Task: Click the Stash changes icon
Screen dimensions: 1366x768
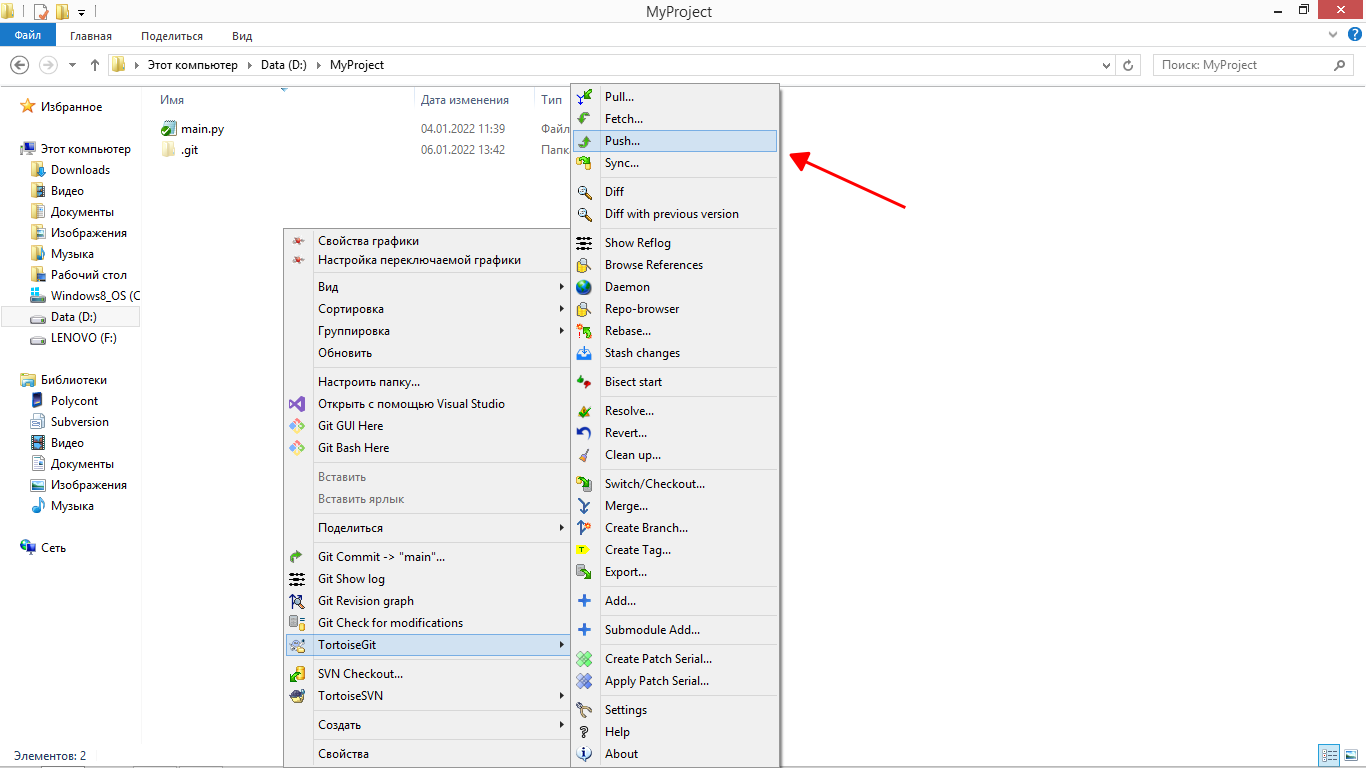Action: 585,353
